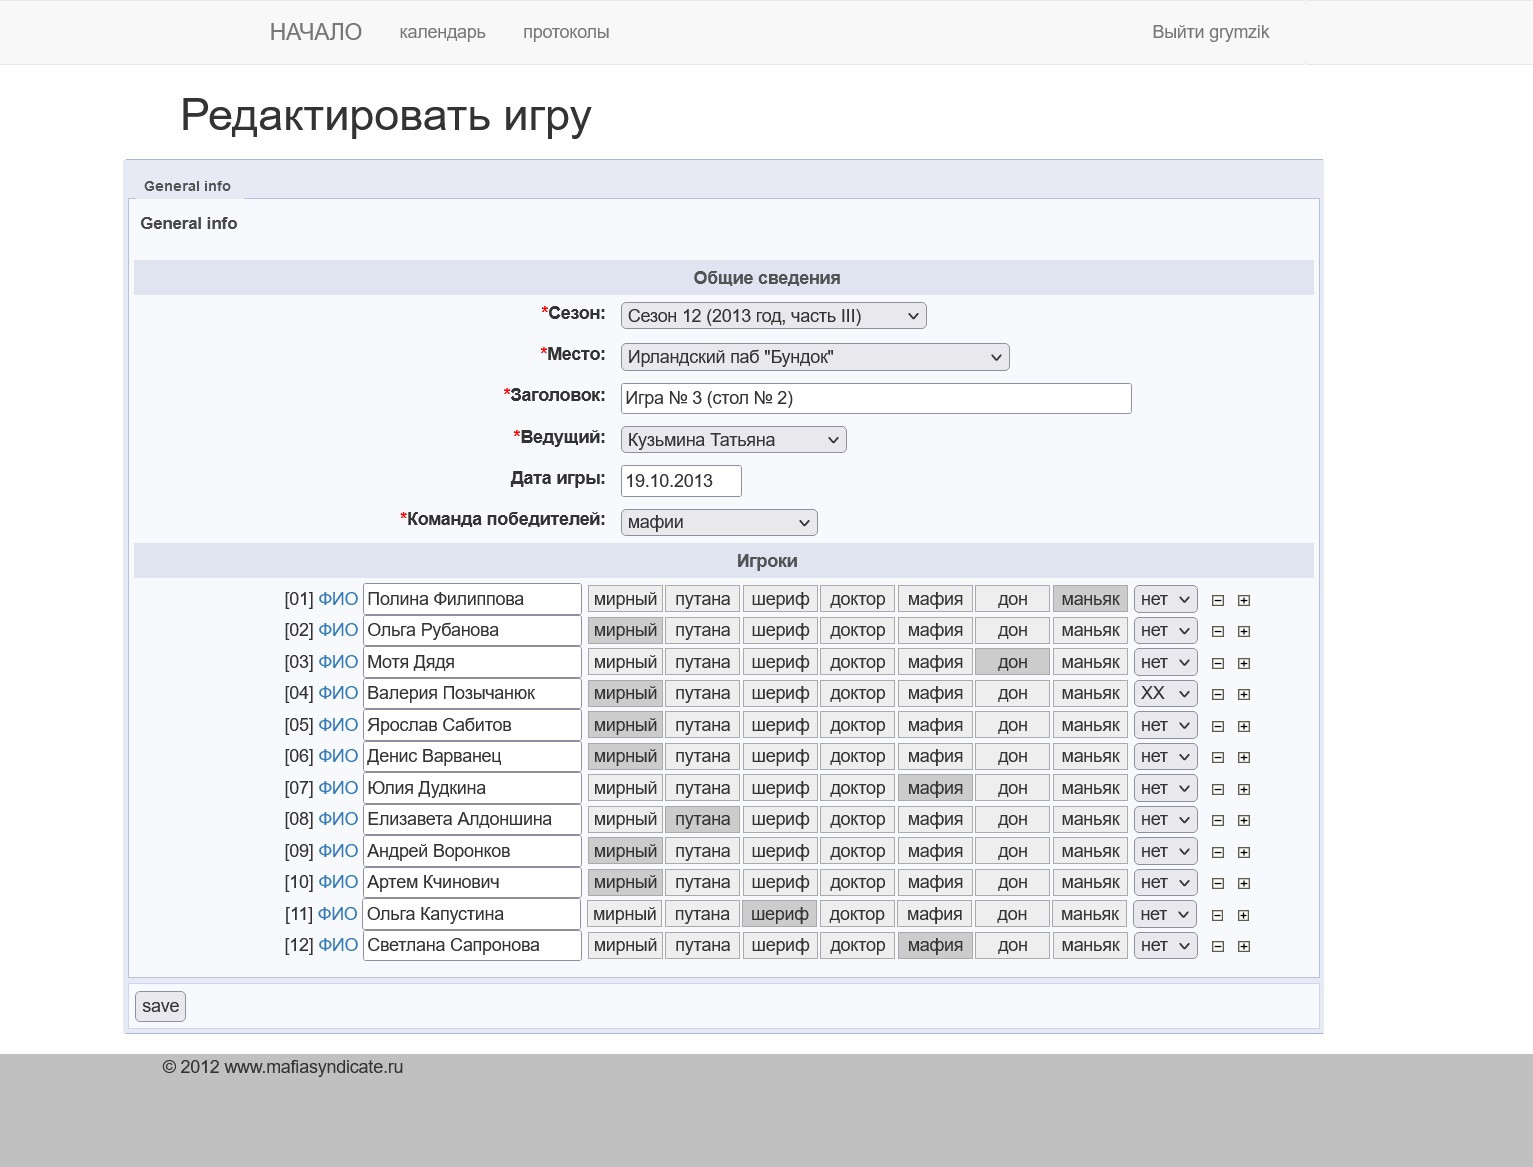Image resolution: width=1533 pixels, height=1167 pixels.
Task: Toggle мафия role for Светлана Сапронова
Action: tap(935, 945)
